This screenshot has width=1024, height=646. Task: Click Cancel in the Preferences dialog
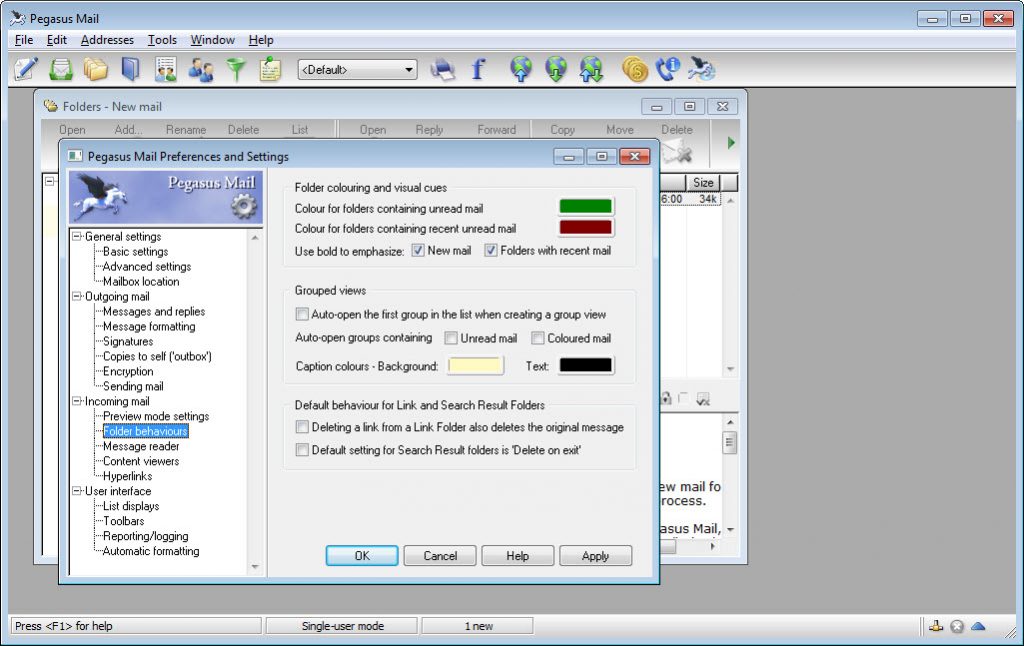pyautogui.click(x=440, y=556)
